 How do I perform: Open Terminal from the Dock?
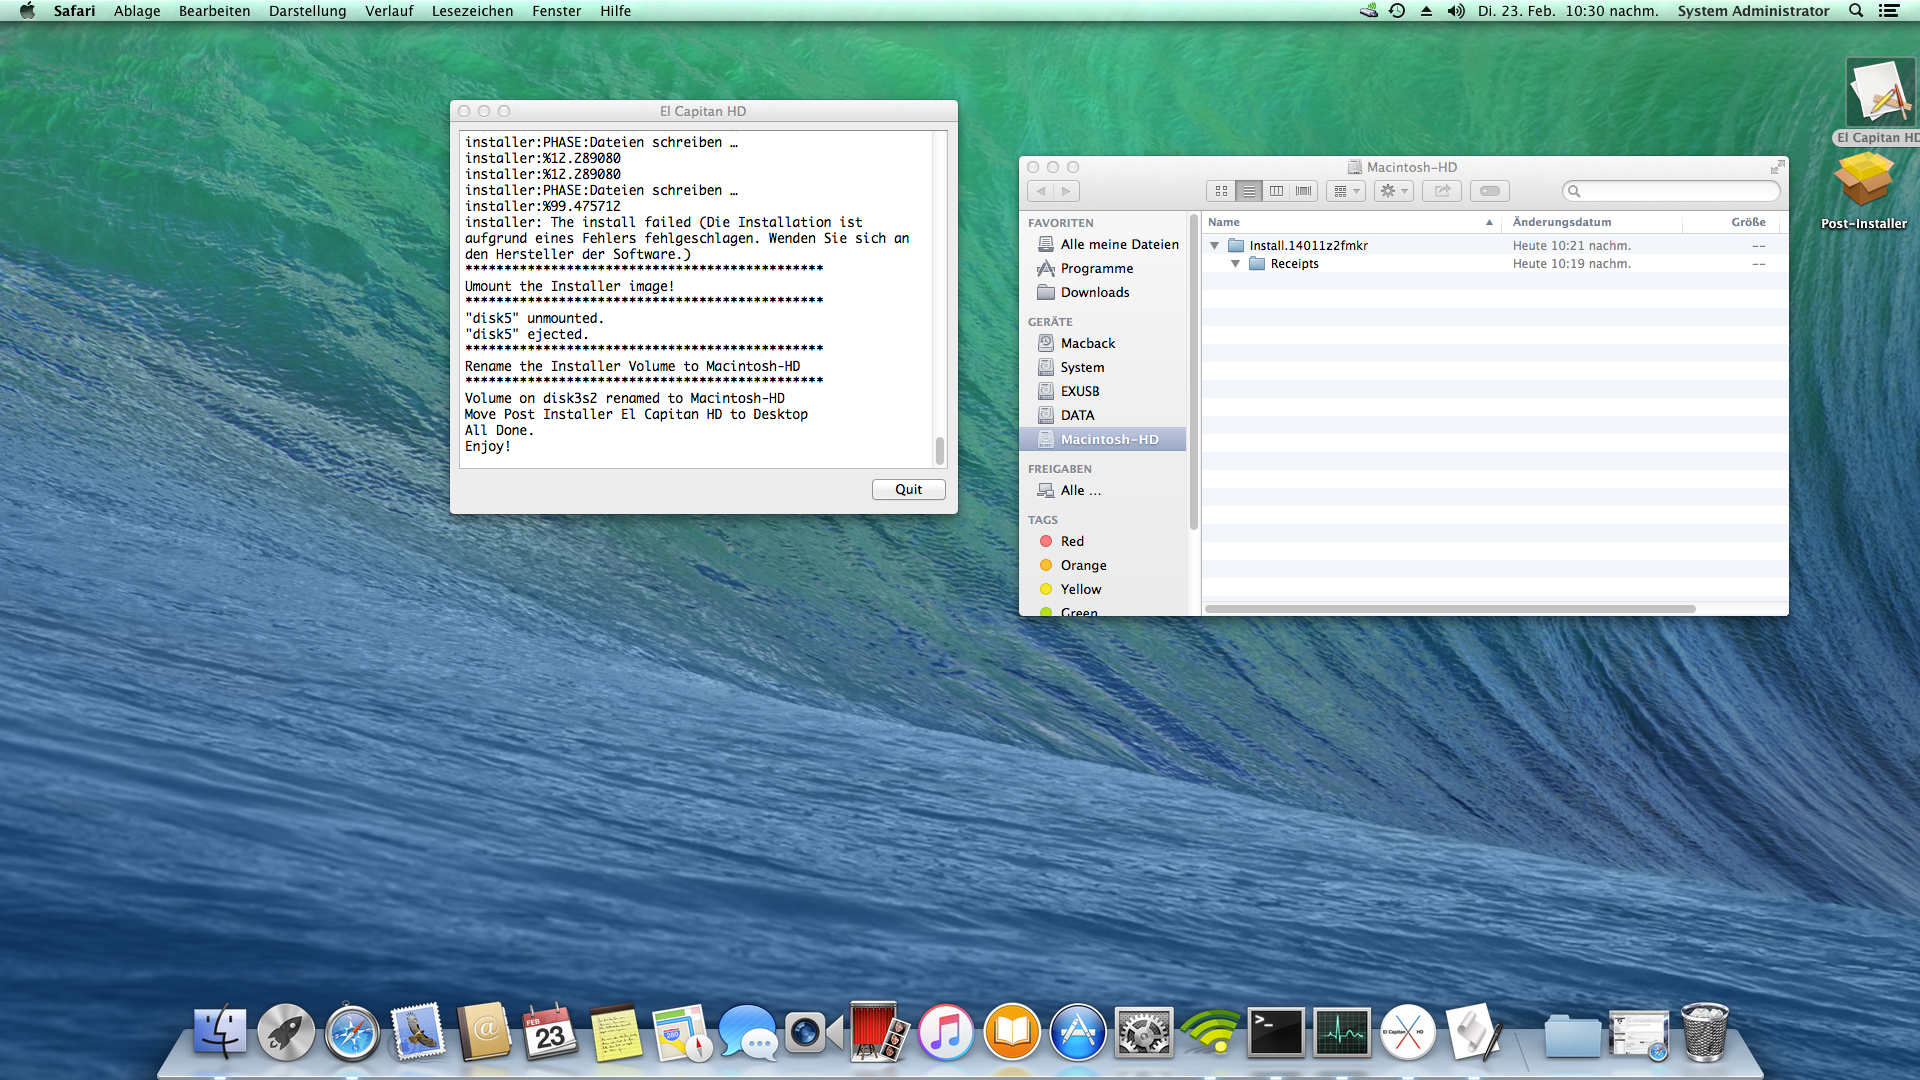[1276, 1033]
